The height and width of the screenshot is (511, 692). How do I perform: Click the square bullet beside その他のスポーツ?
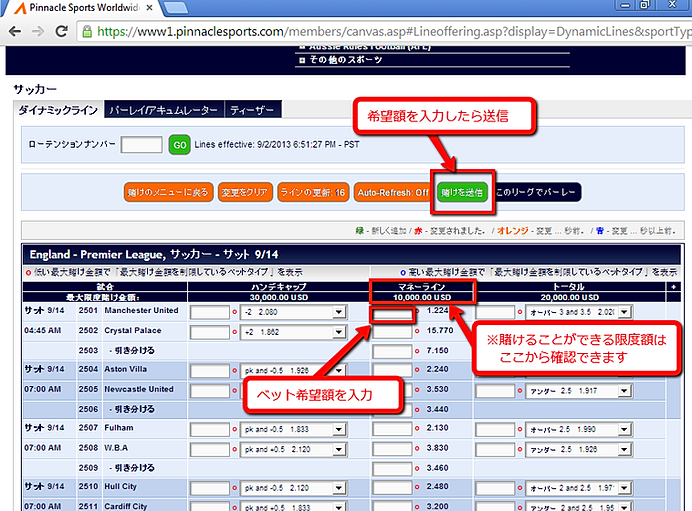(302, 60)
